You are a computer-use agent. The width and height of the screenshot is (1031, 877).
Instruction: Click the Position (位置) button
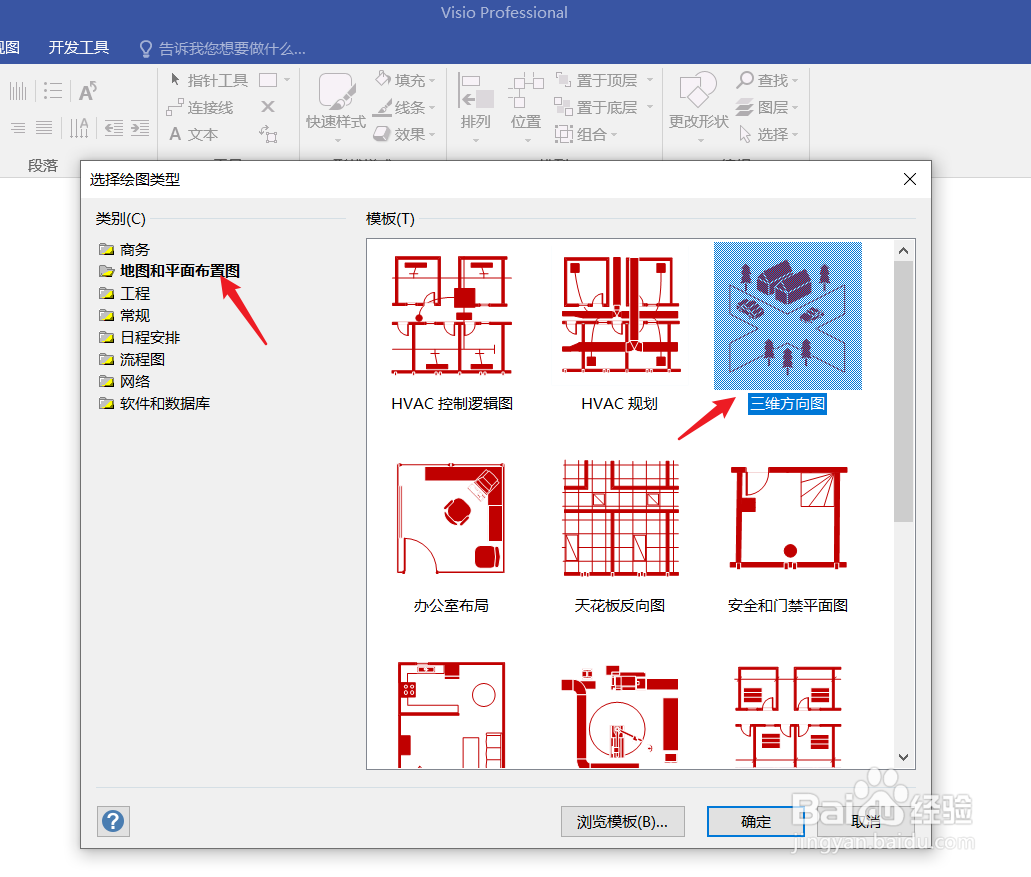tap(526, 108)
